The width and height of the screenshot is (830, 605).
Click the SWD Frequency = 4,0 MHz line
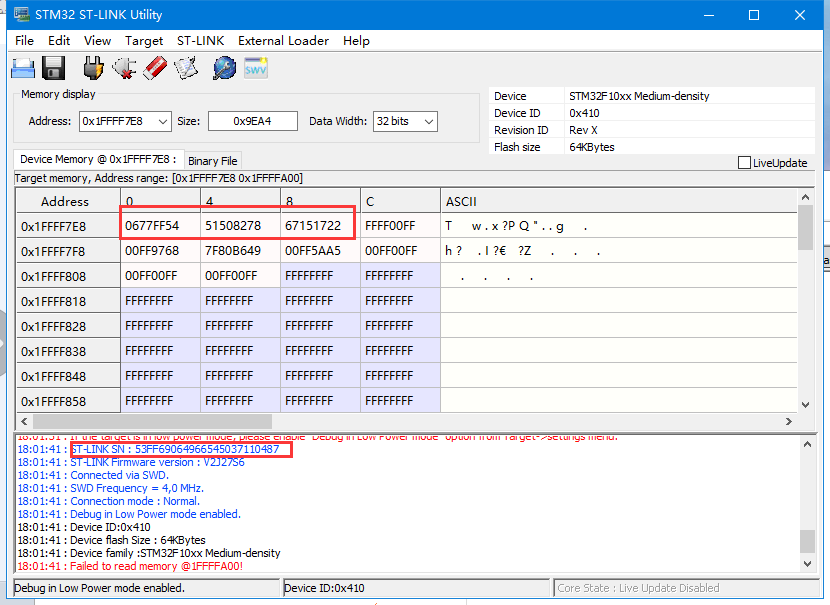[110, 488]
